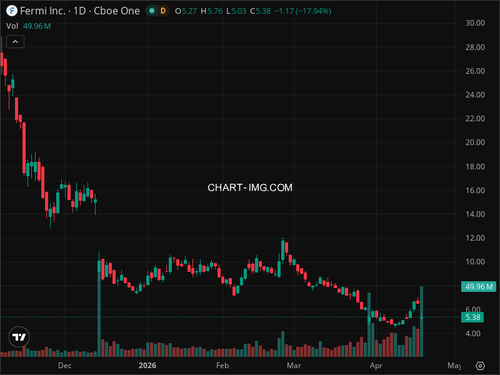Click the Mar time axis label
Image resolution: width=500 pixels, height=375 pixels.
(294, 365)
